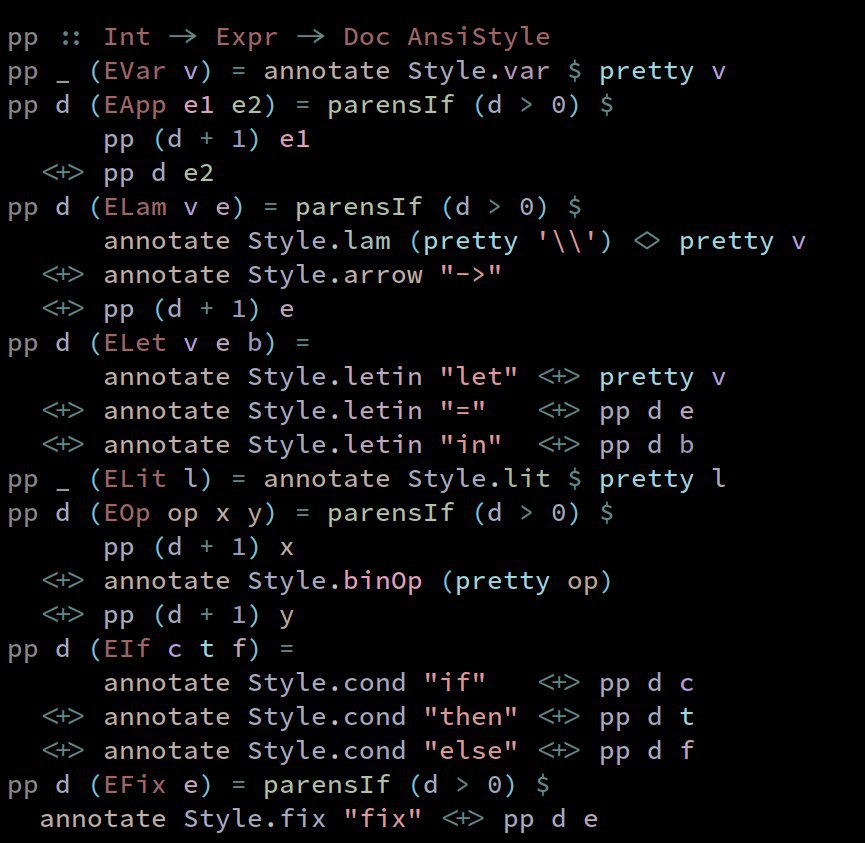Click on "Style.arrow"

pos(335,275)
